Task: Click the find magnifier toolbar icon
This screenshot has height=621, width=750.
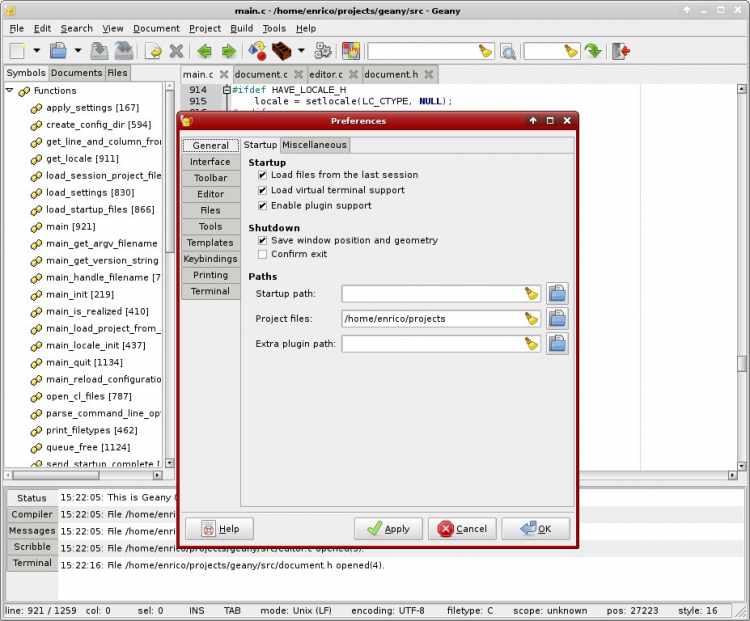Action: (508, 51)
